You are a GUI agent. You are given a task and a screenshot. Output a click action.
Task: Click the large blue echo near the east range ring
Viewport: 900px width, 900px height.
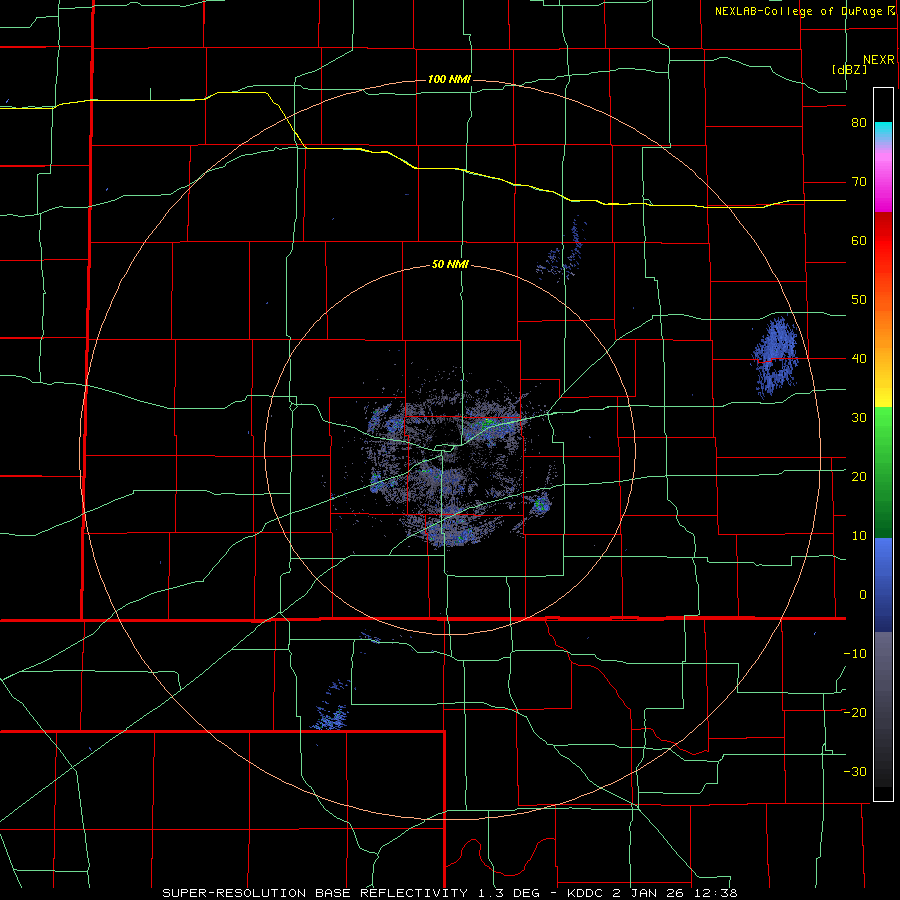pos(775,357)
